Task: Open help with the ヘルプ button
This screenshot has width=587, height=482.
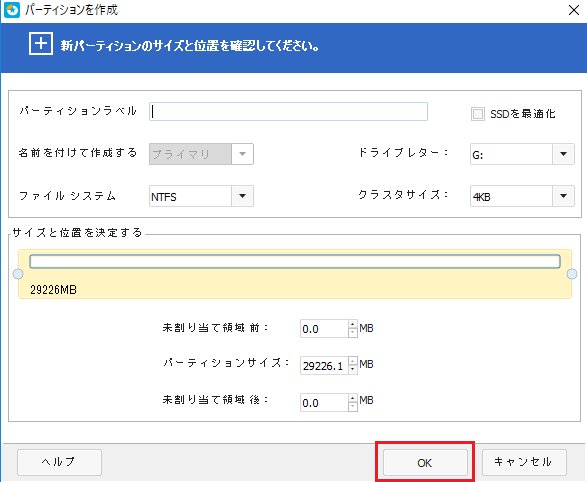Action: coord(59,462)
